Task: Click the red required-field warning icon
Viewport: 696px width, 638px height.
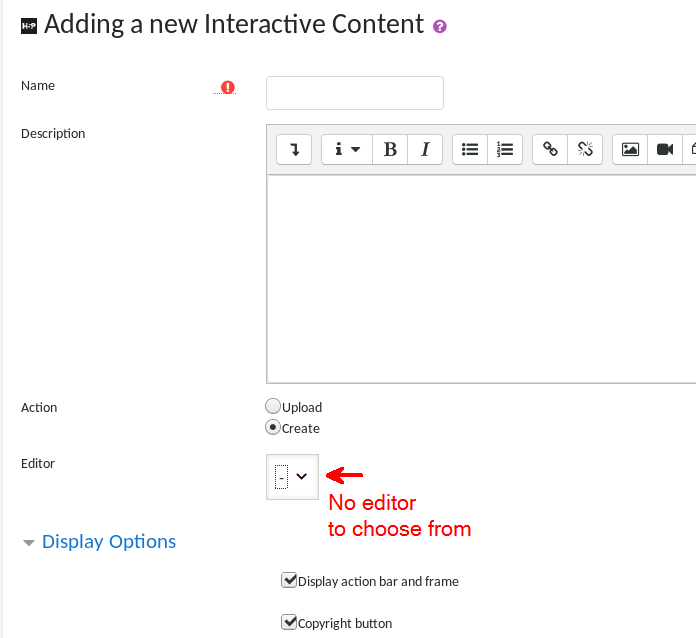Action: pos(228,87)
